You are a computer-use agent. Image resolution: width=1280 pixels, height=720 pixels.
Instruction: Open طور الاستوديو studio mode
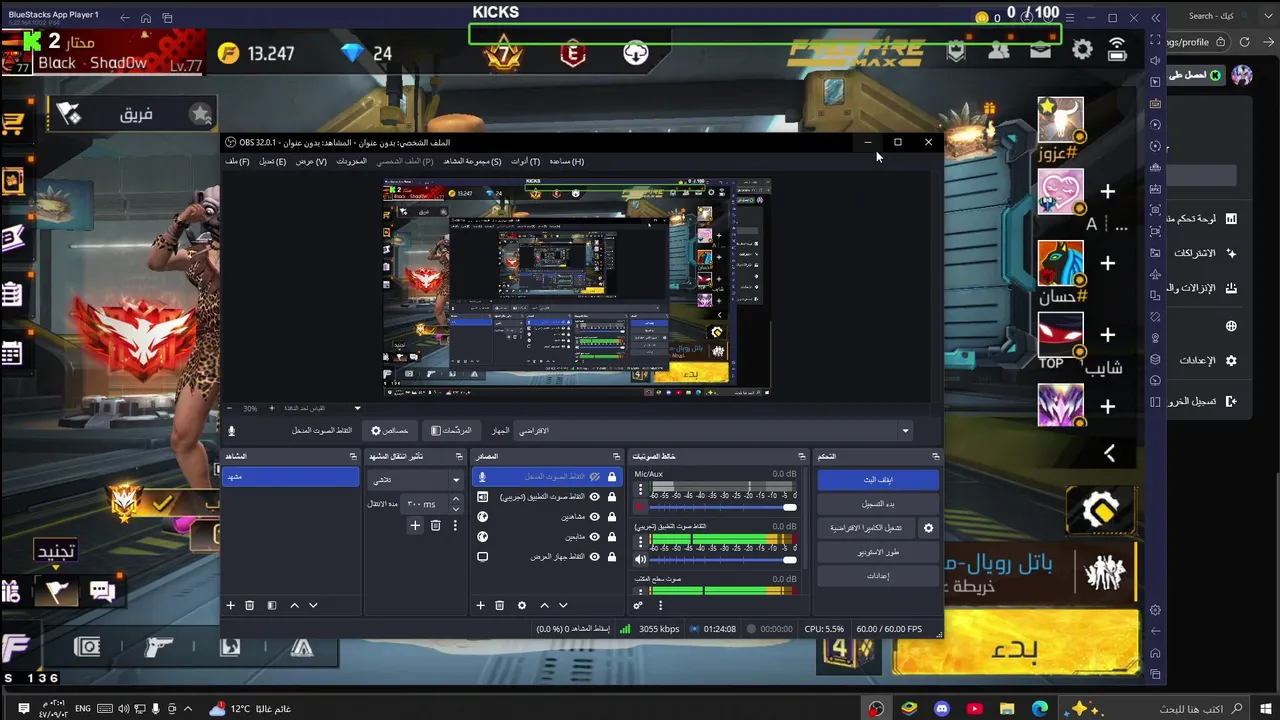[x=878, y=552]
